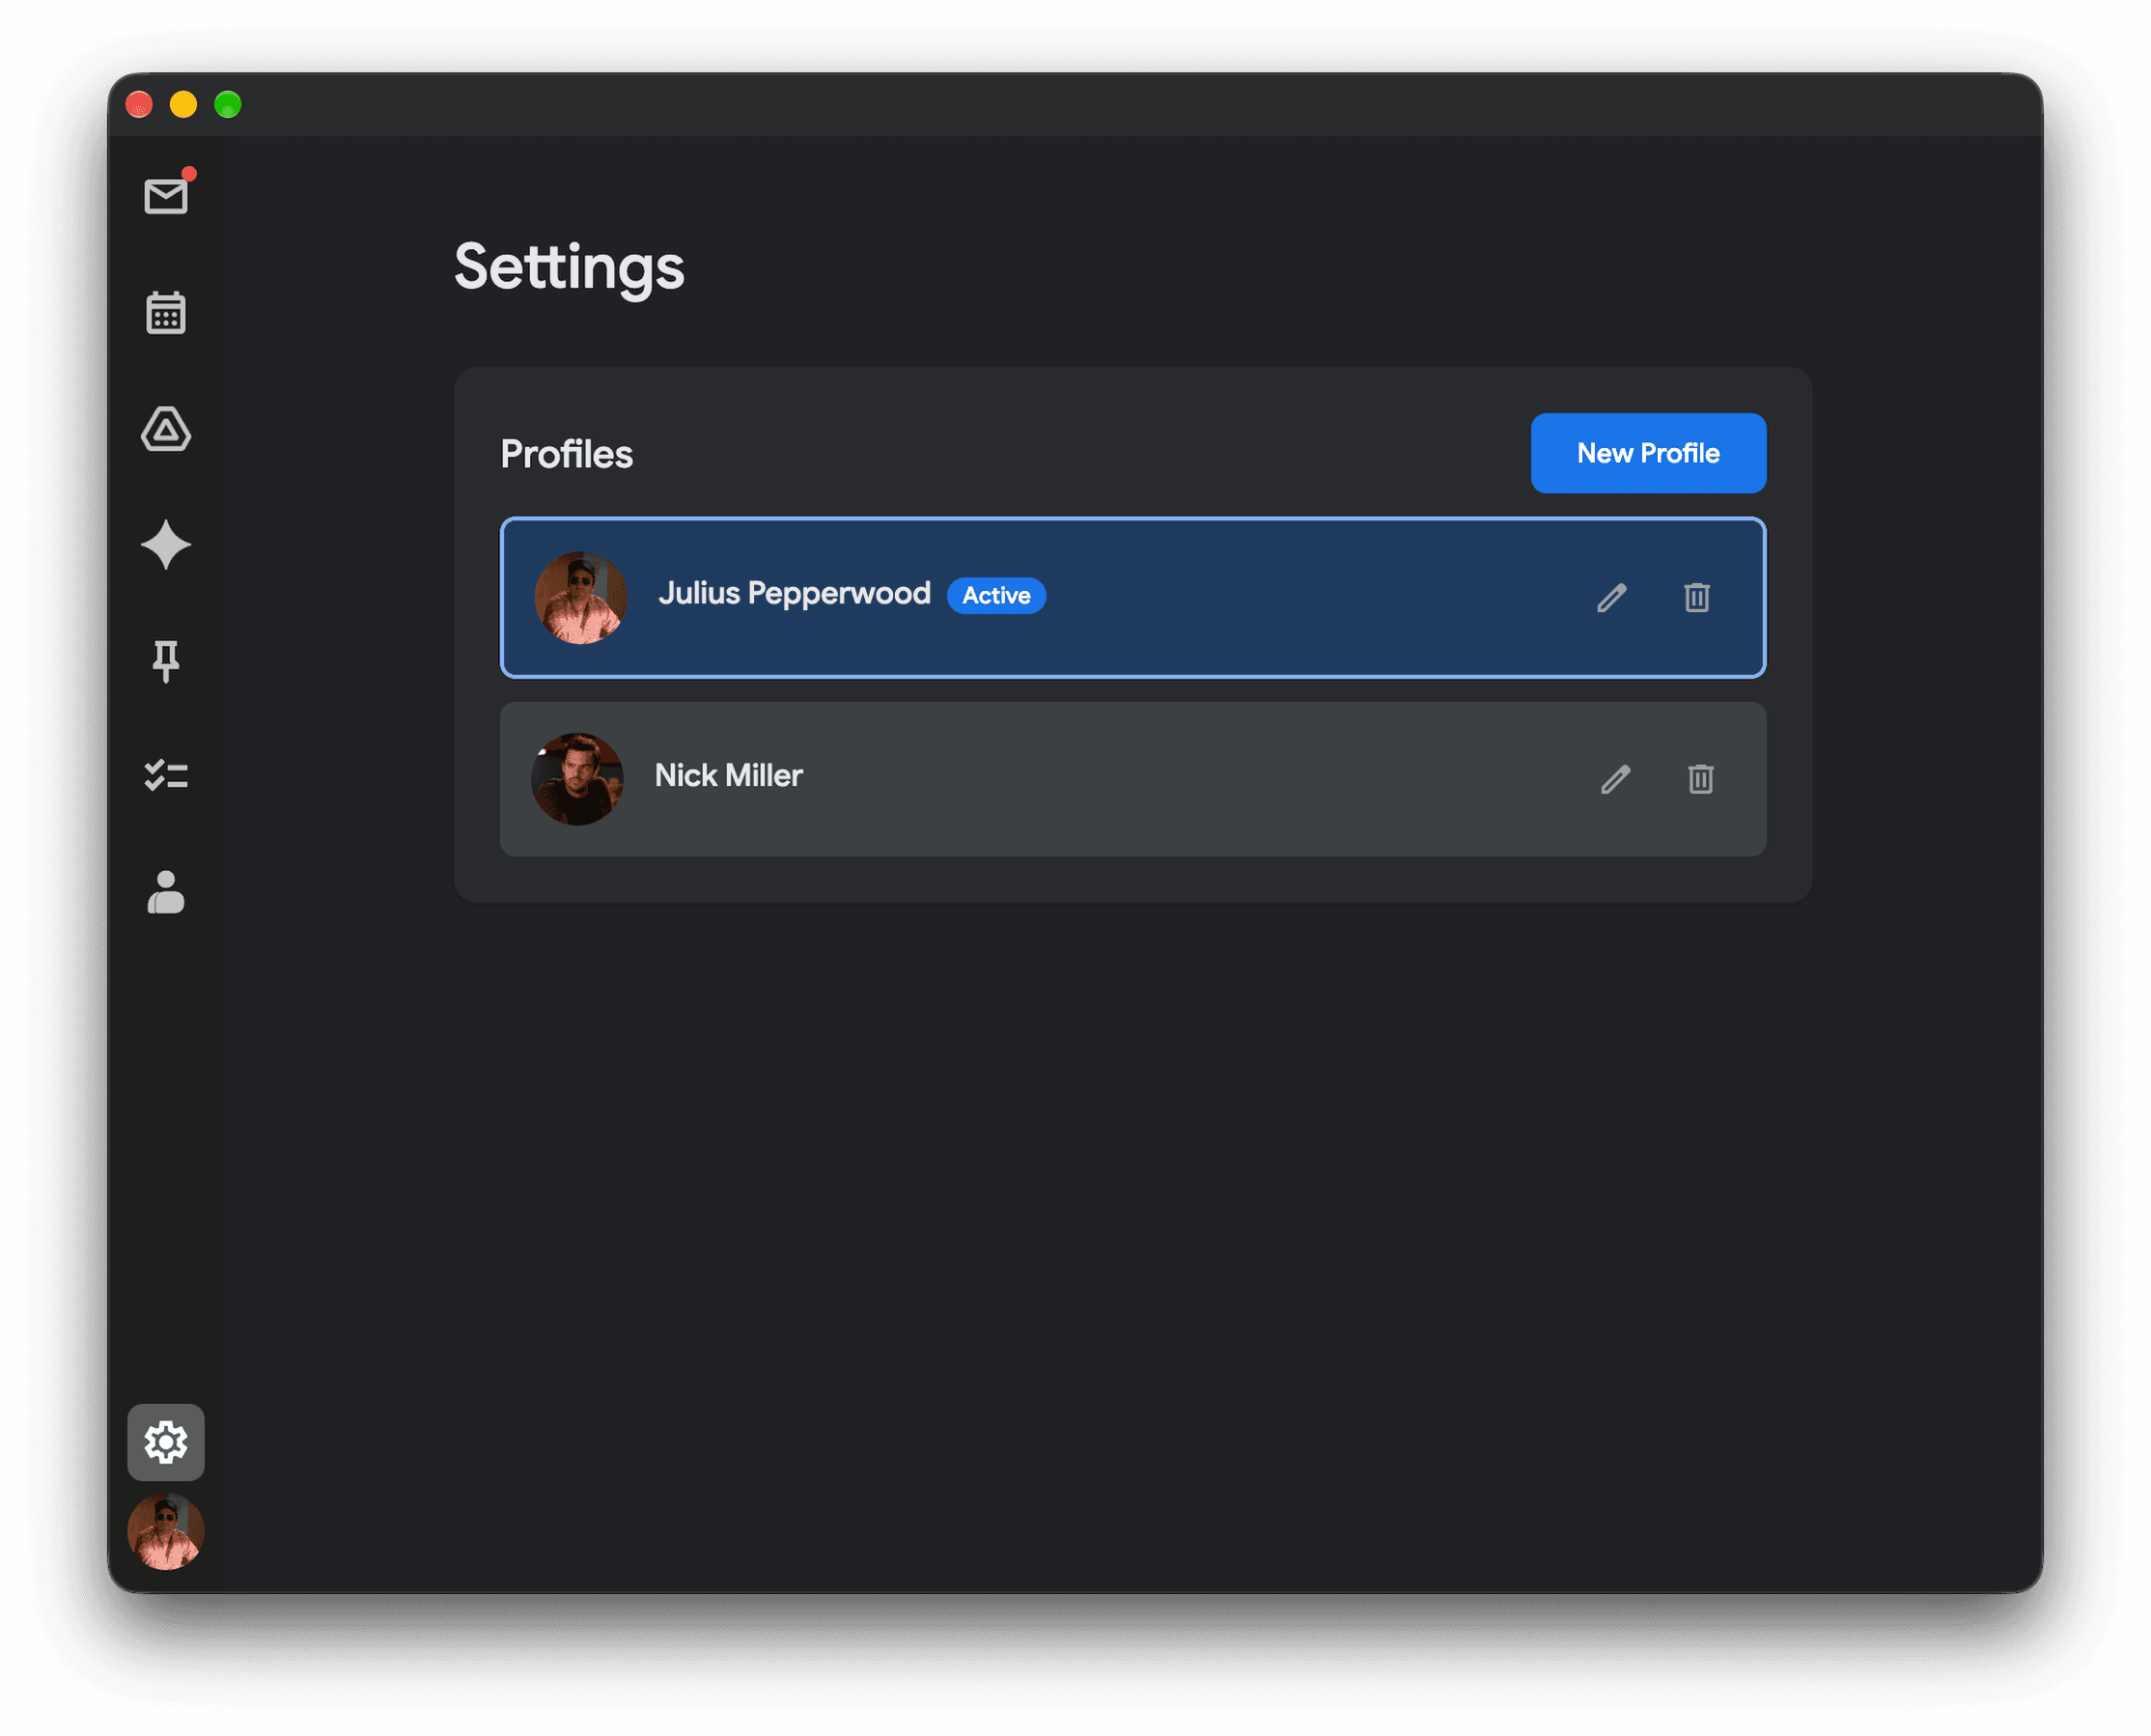Select the Julius Pepperwood profile name

coord(794,594)
